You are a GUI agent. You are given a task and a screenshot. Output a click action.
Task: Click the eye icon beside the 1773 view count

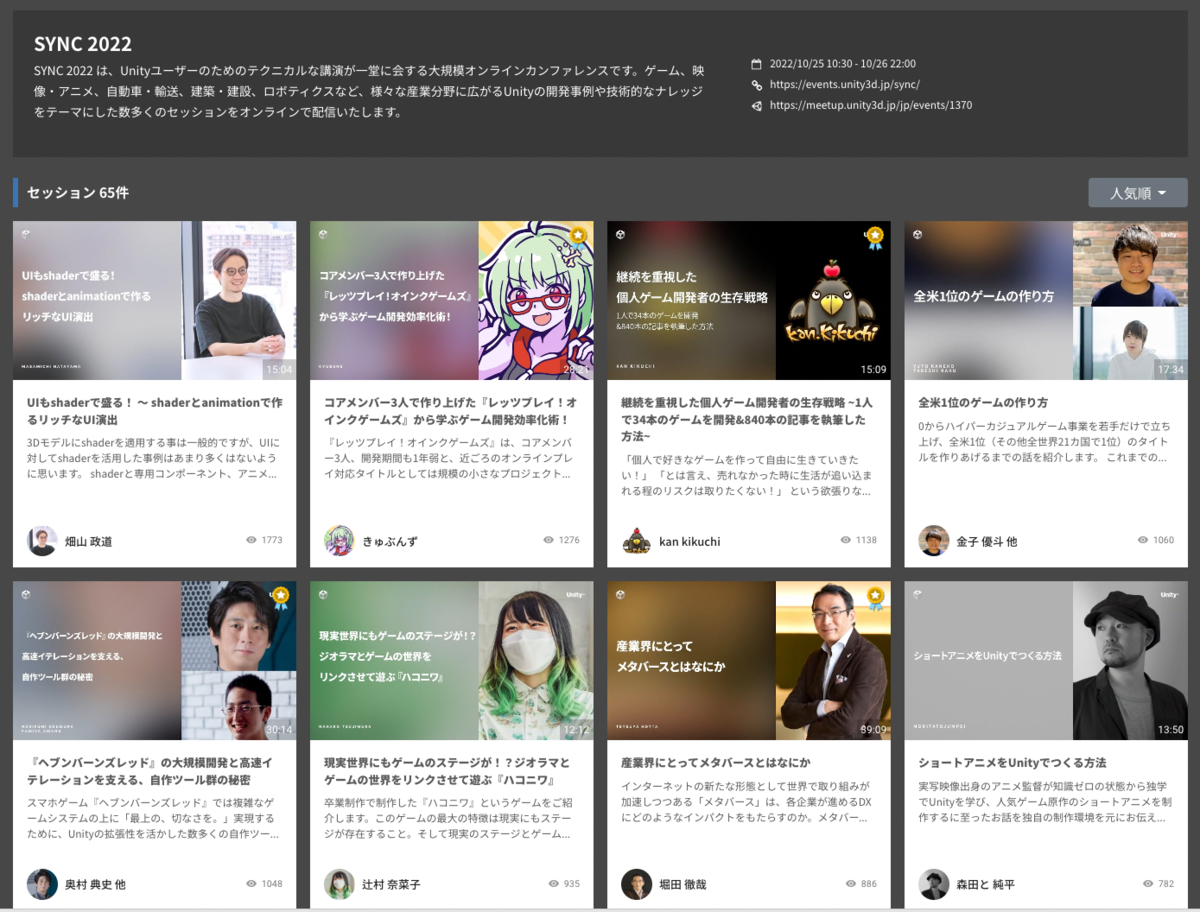tap(253, 540)
